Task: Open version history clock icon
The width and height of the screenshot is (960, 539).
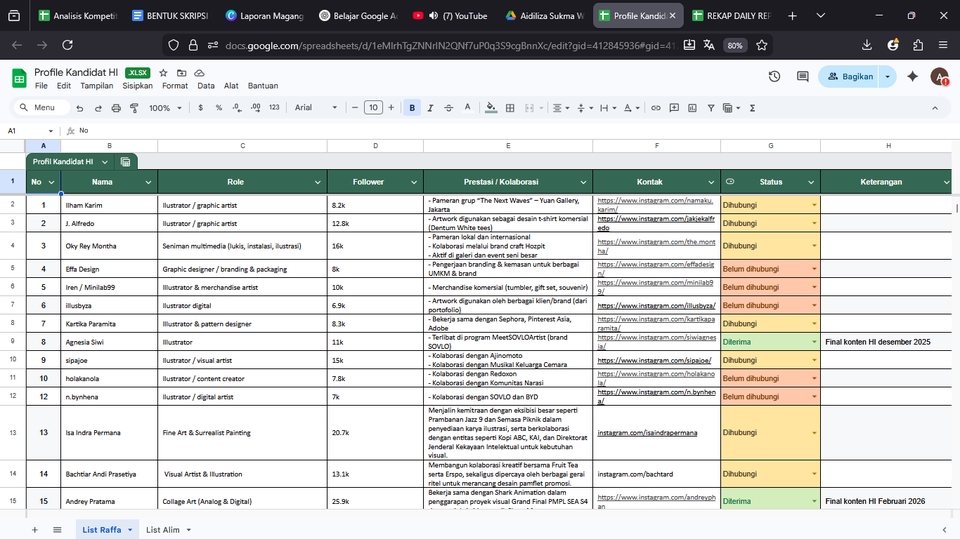Action: click(x=774, y=77)
